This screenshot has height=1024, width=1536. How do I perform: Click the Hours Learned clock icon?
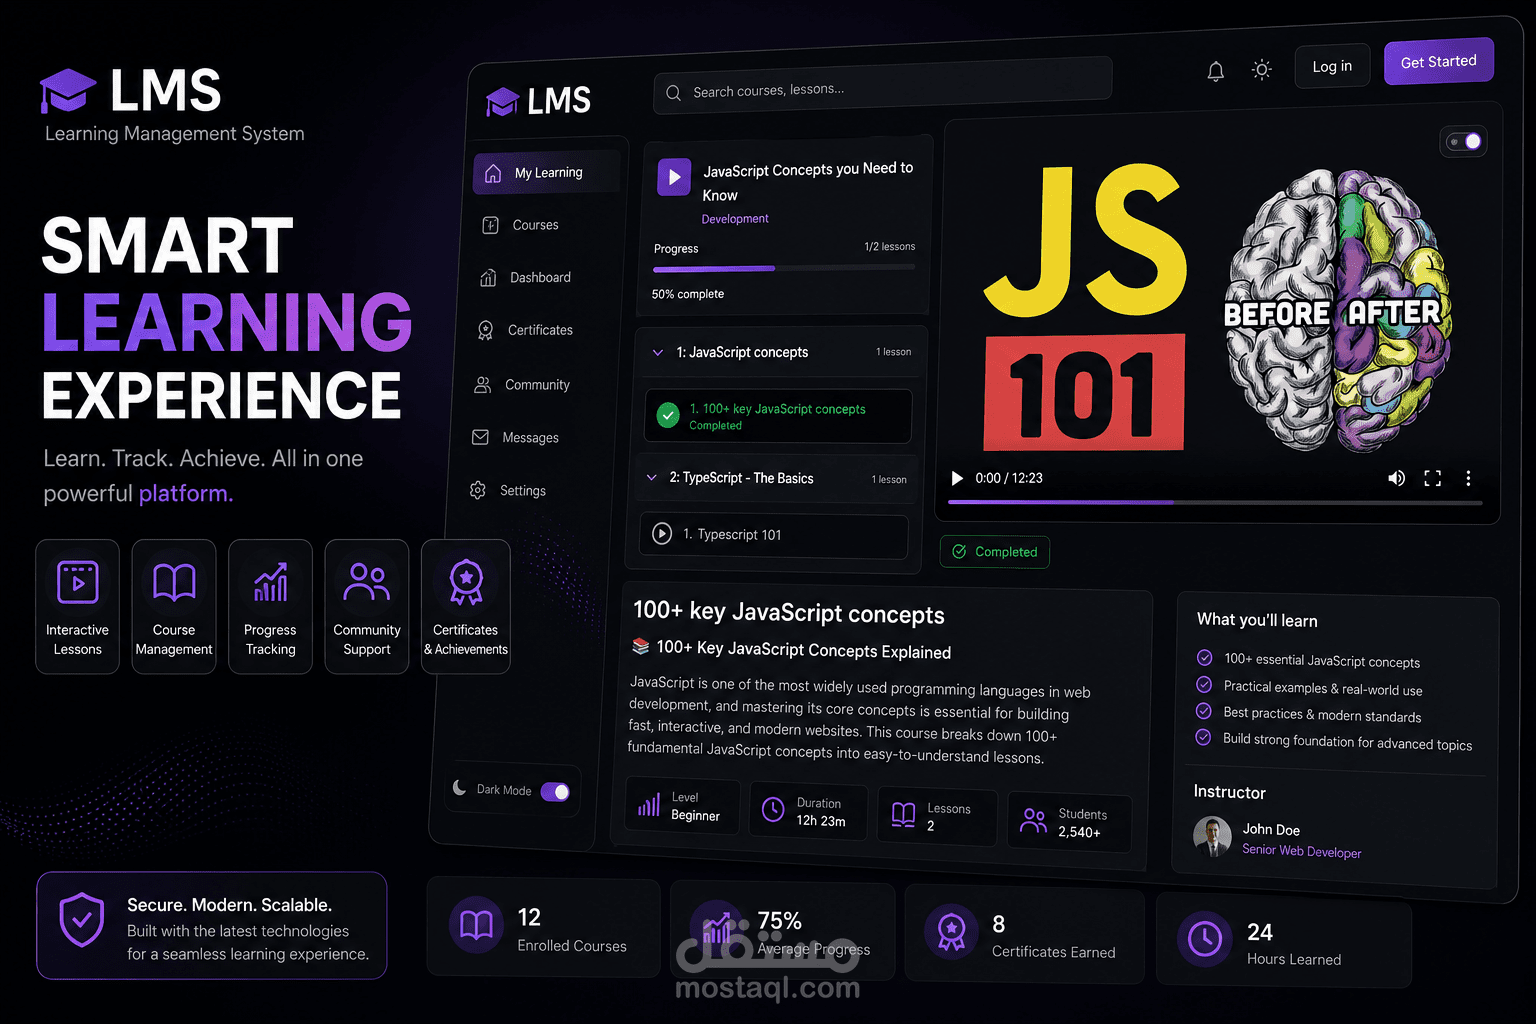[1205, 939]
